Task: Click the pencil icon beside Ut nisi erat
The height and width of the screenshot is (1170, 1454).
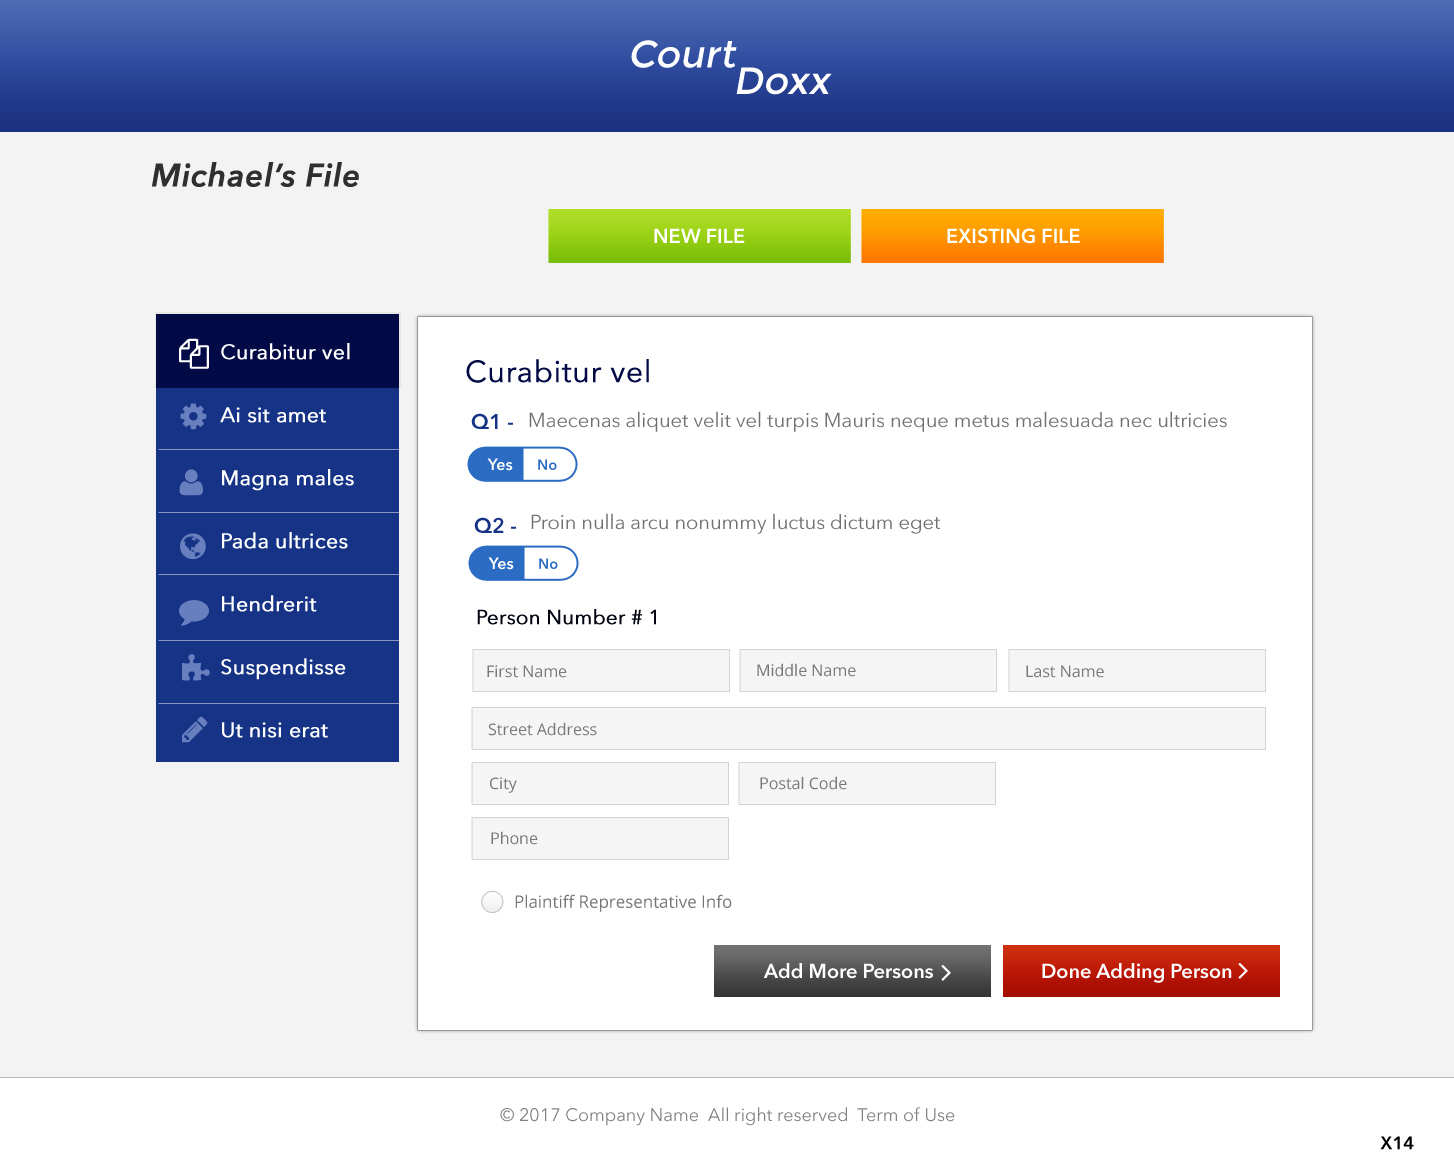Action: [194, 730]
